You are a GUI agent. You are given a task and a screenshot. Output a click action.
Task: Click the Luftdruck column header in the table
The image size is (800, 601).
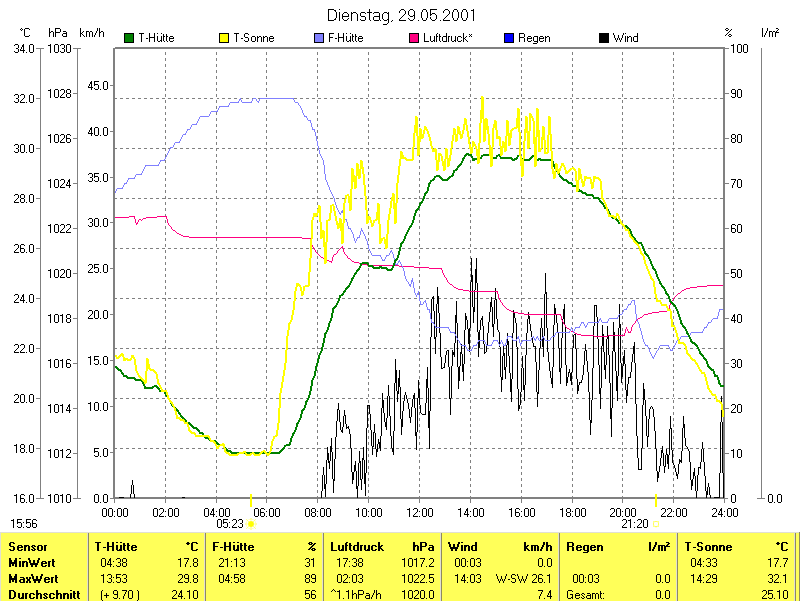point(357,547)
